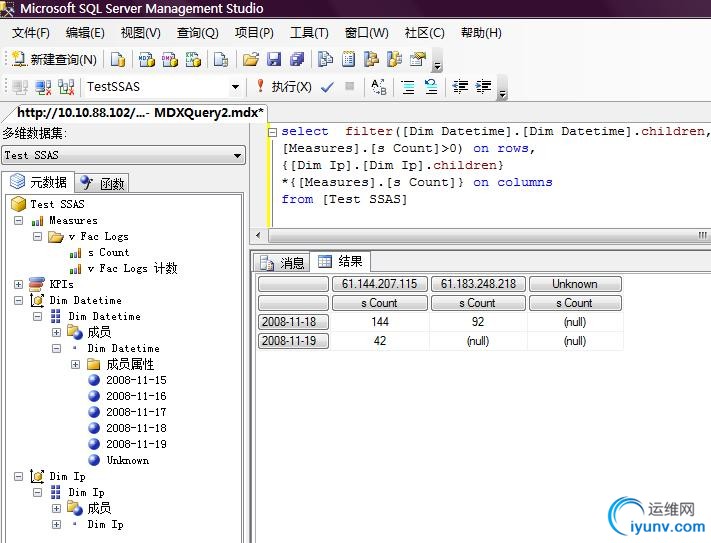The width and height of the screenshot is (711, 543).
Task: Click the query editor horizontal scrollbar
Action: 480,235
